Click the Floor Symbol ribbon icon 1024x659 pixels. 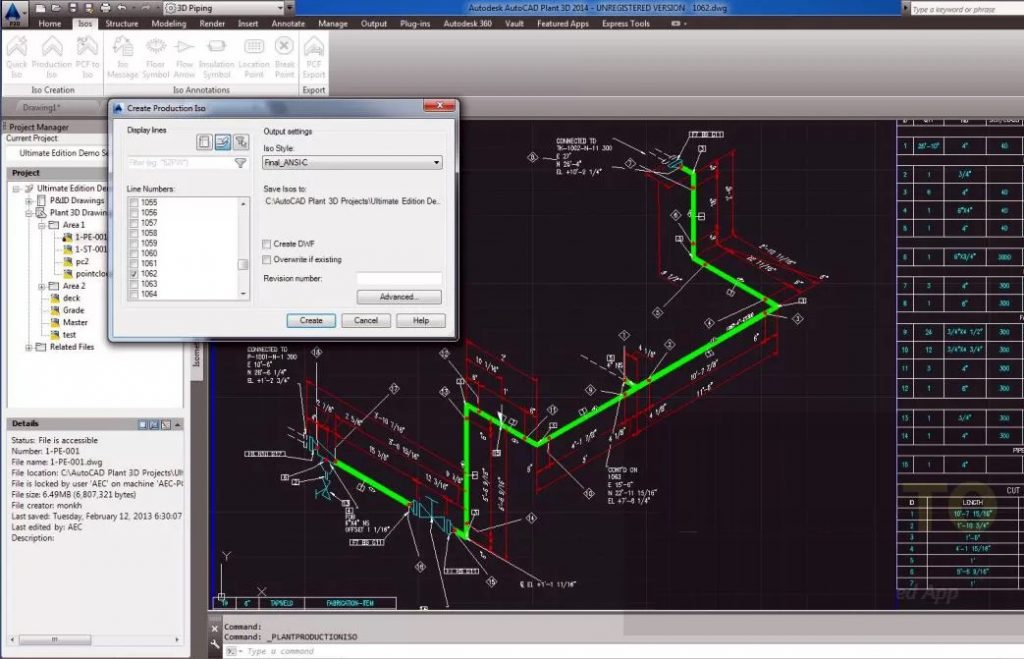(x=155, y=57)
